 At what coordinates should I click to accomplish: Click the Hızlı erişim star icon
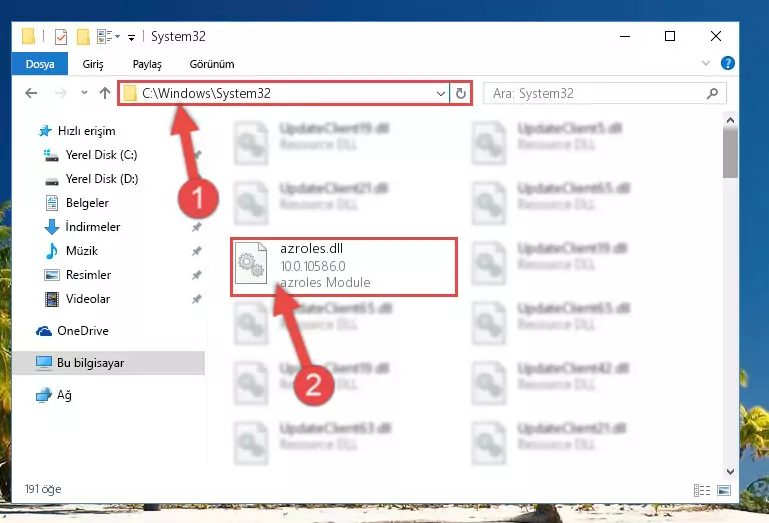tap(45, 131)
